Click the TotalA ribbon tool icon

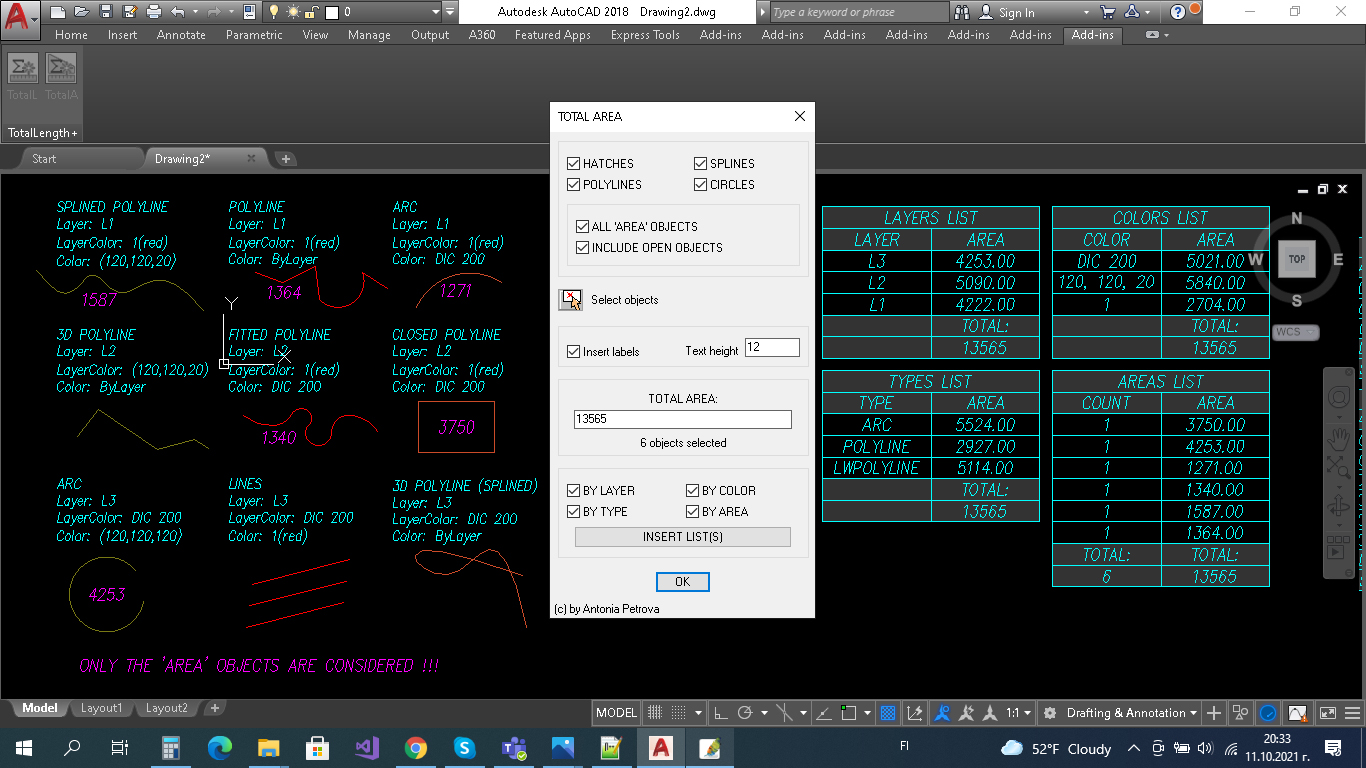pos(61,70)
